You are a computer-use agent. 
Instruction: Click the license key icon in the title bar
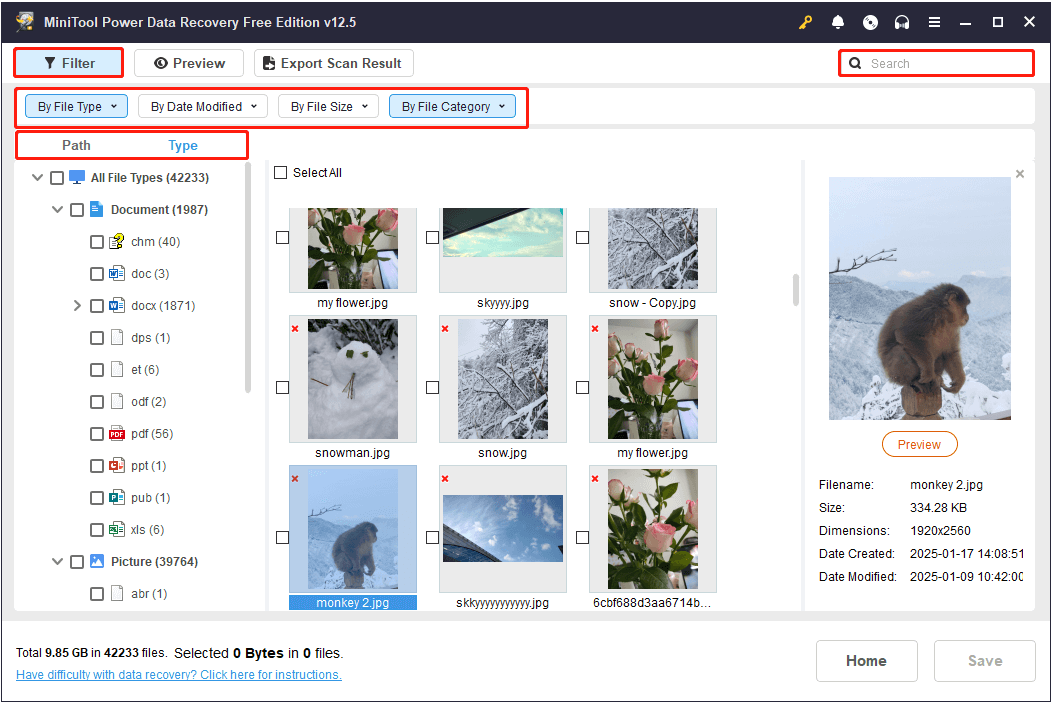click(x=805, y=21)
